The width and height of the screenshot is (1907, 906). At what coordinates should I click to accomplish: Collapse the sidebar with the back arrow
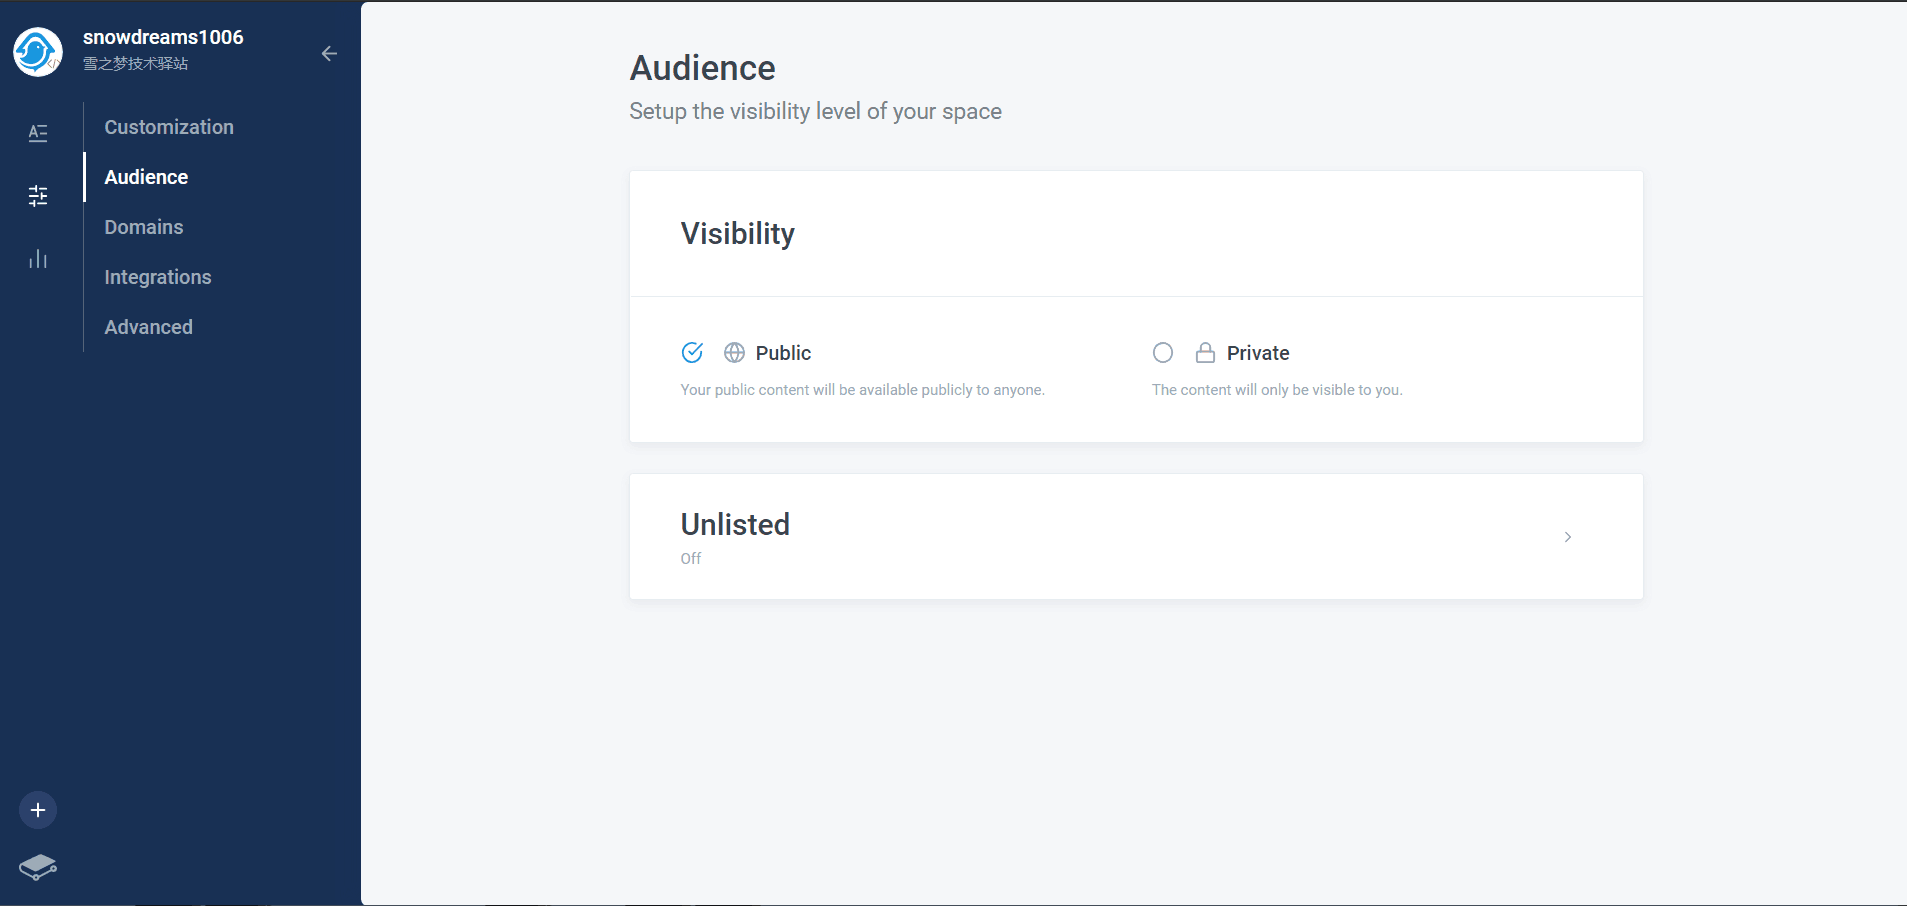329,54
